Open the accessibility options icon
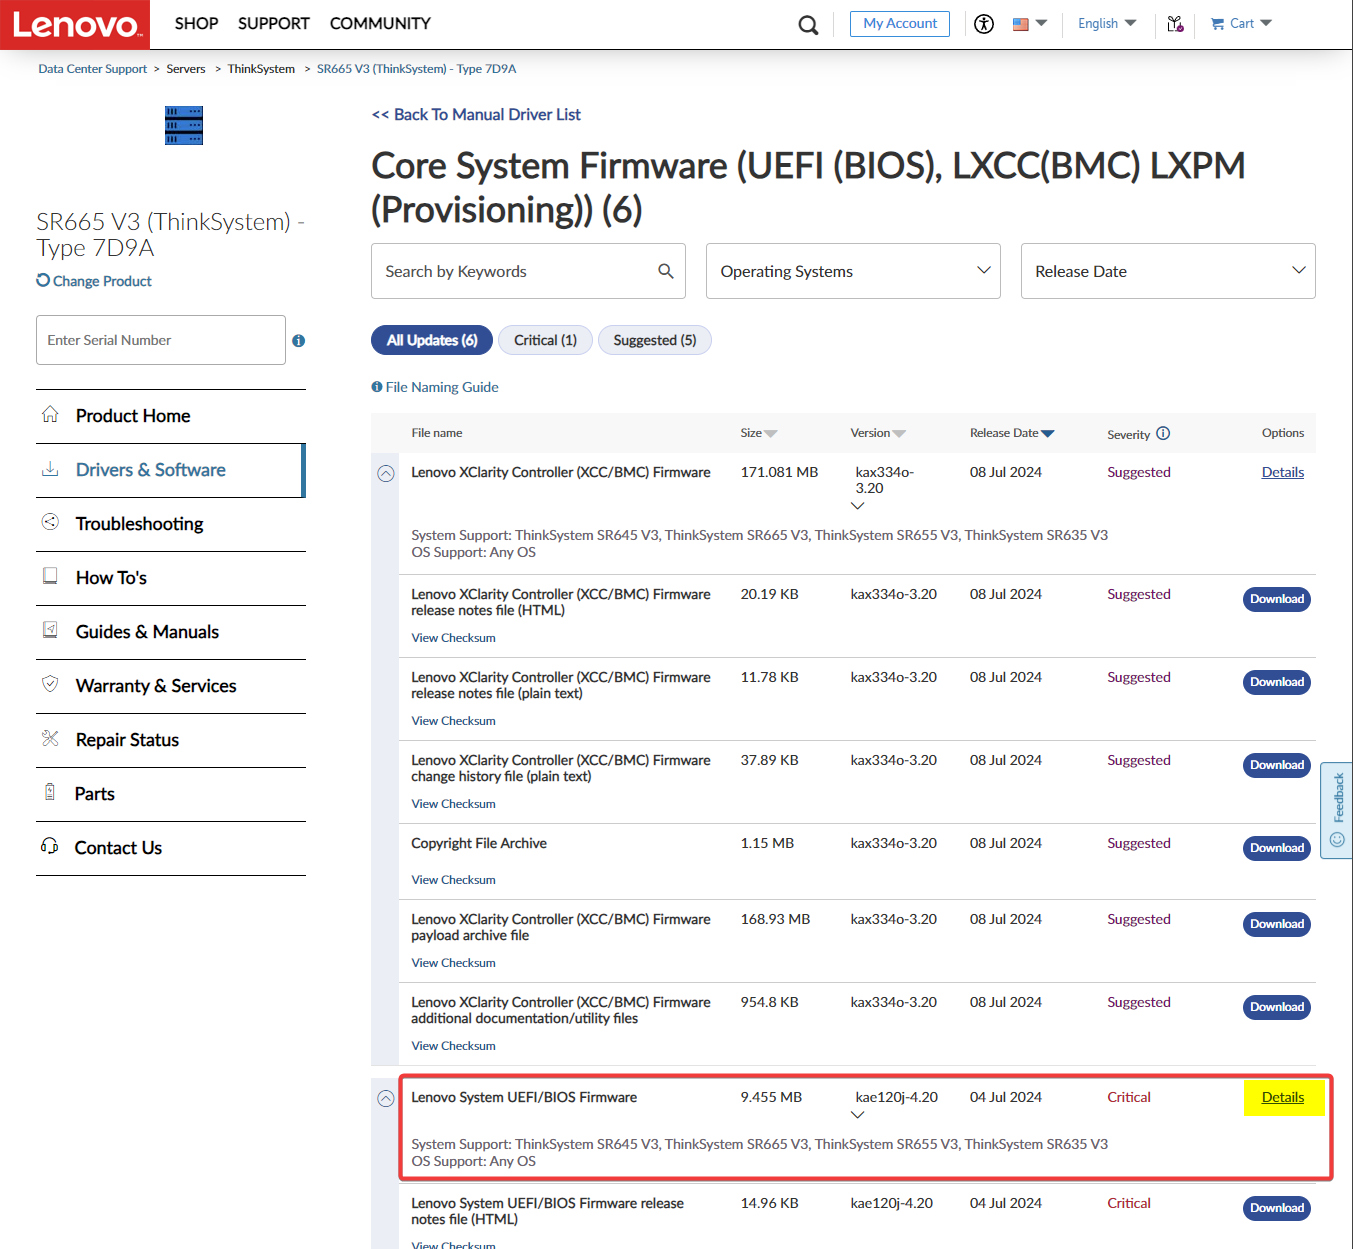This screenshot has height=1249, width=1353. pyautogui.click(x=984, y=24)
